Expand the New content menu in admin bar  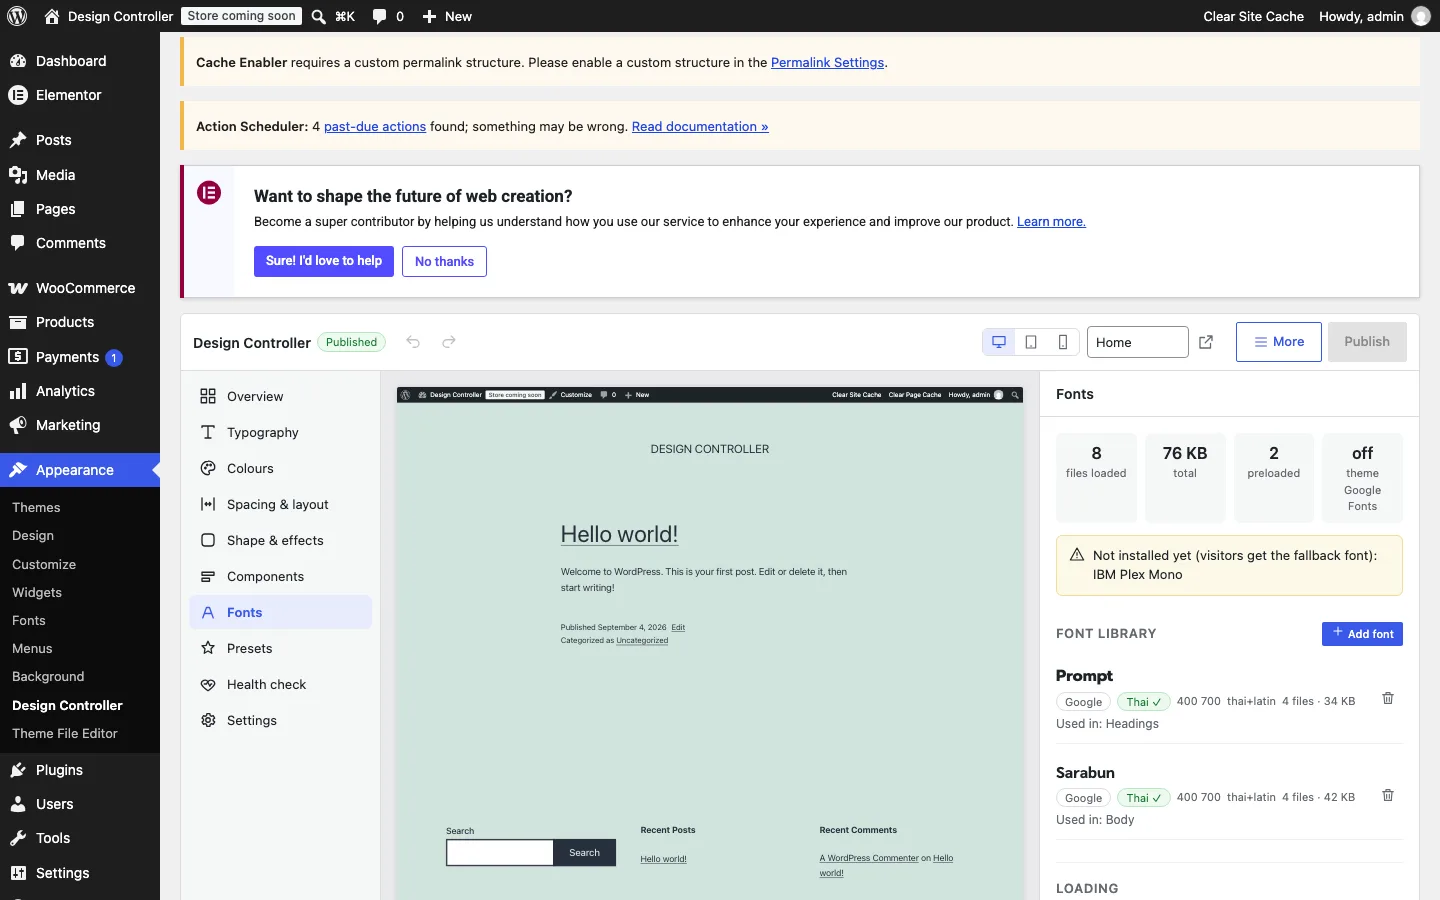[x=447, y=16]
